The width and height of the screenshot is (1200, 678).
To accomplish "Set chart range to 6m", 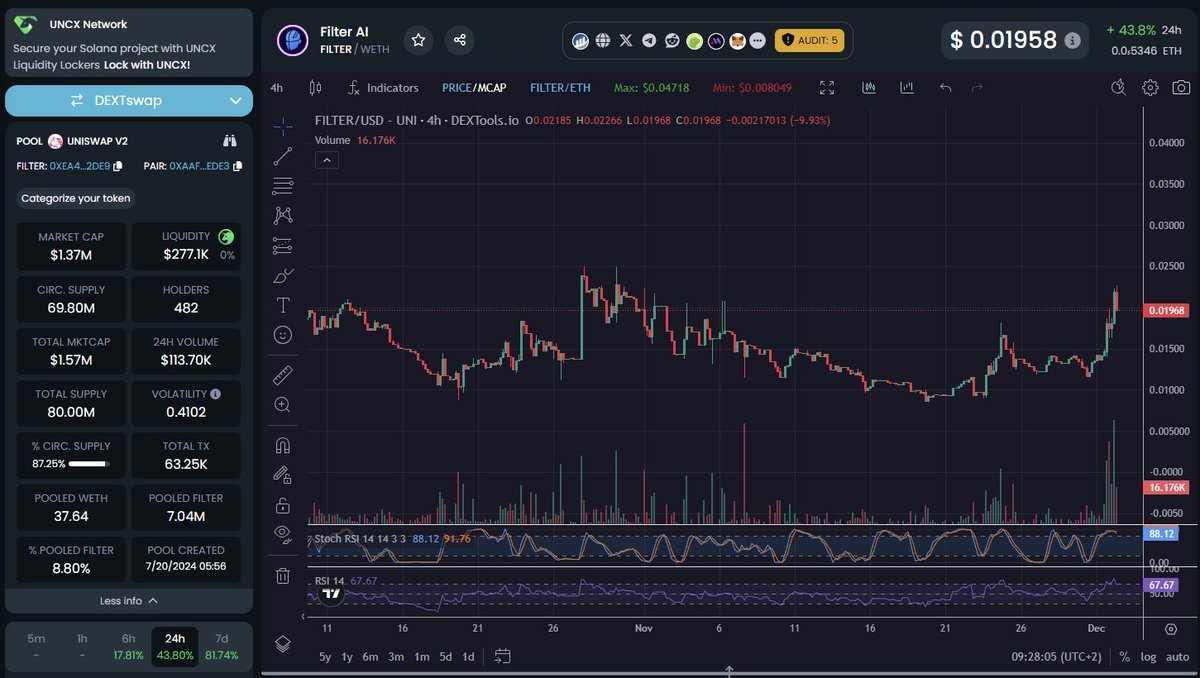I will coord(370,657).
